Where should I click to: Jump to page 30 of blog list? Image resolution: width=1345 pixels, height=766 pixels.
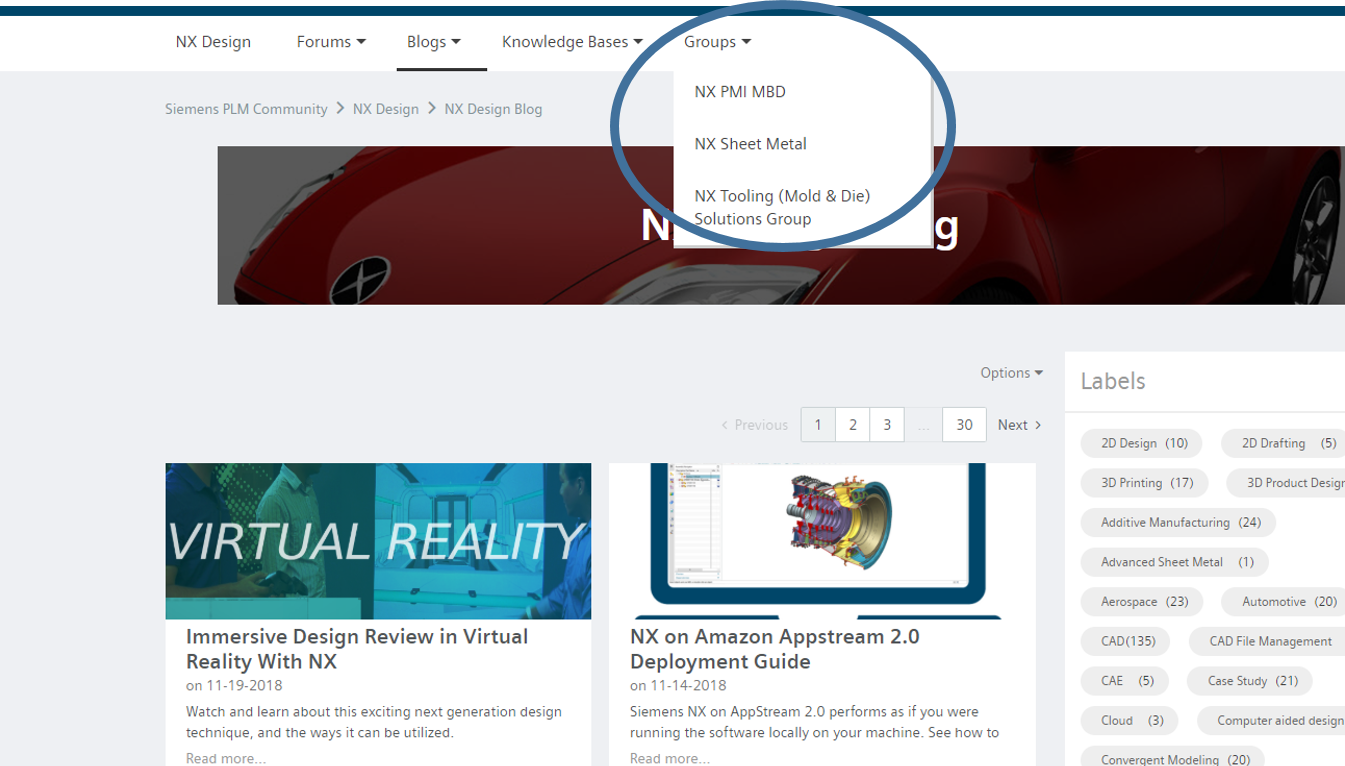[964, 425]
